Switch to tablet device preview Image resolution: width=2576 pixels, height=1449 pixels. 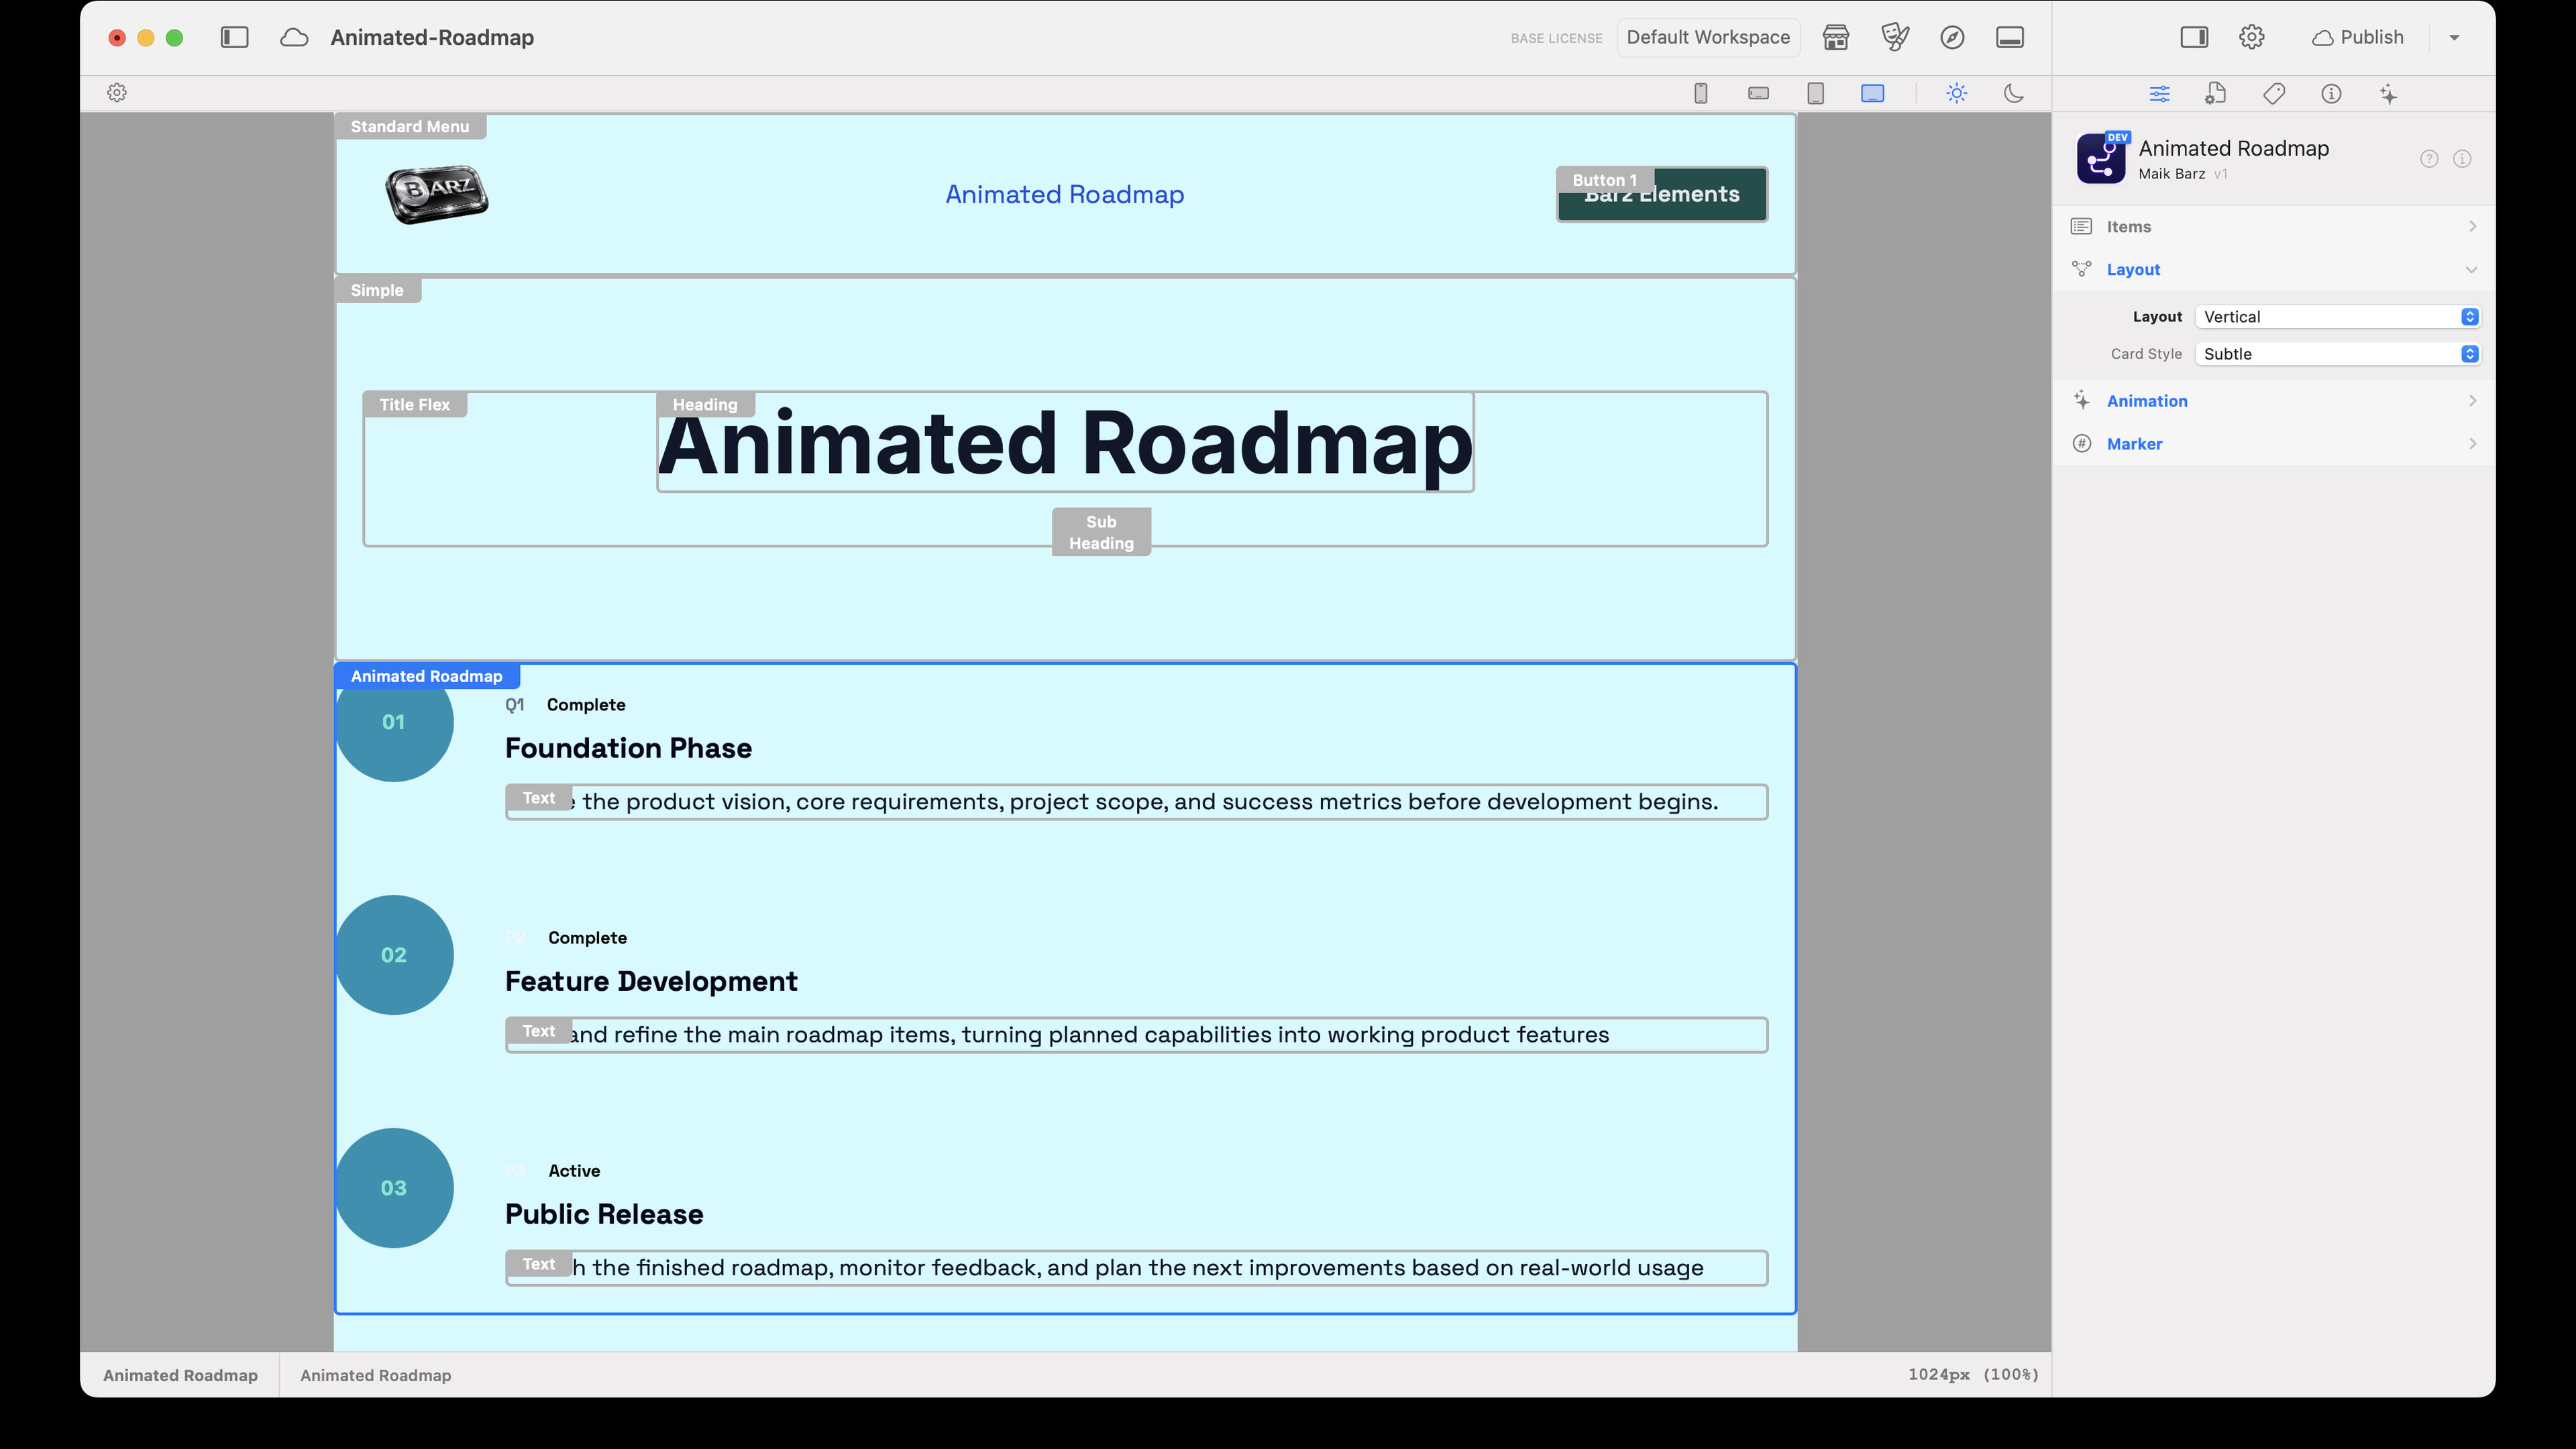pos(1816,93)
